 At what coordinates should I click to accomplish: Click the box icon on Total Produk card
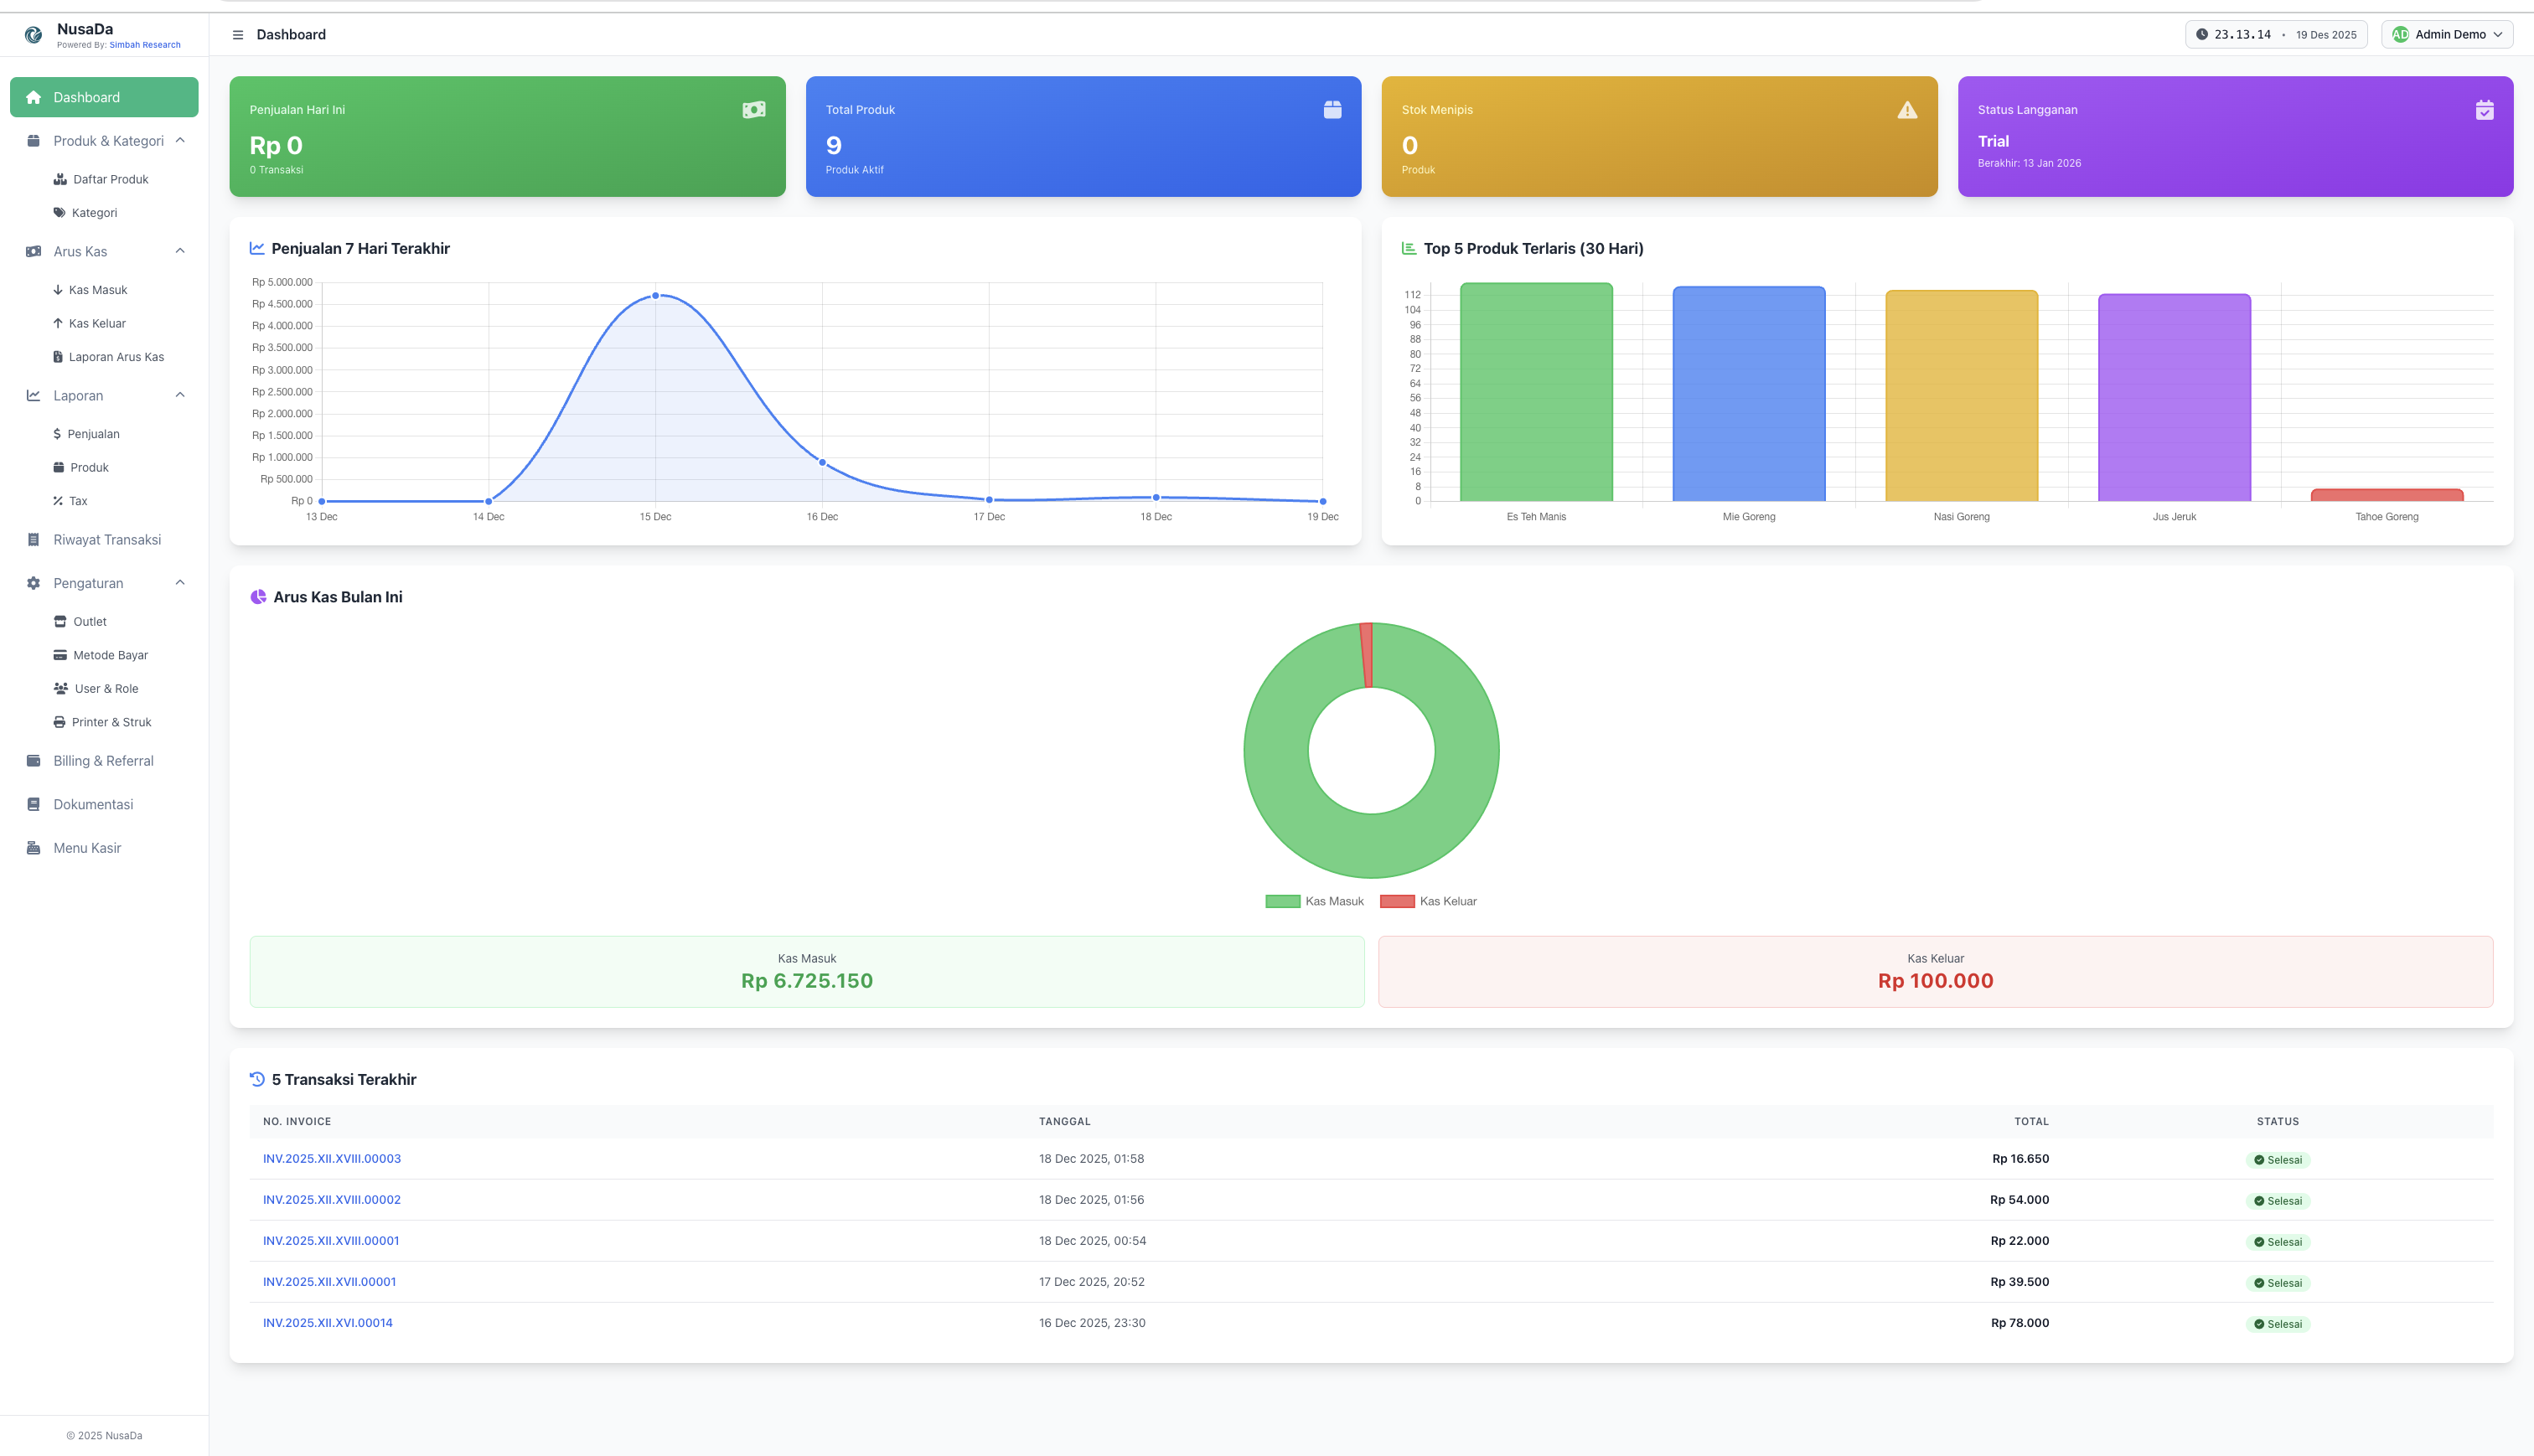point(1332,110)
